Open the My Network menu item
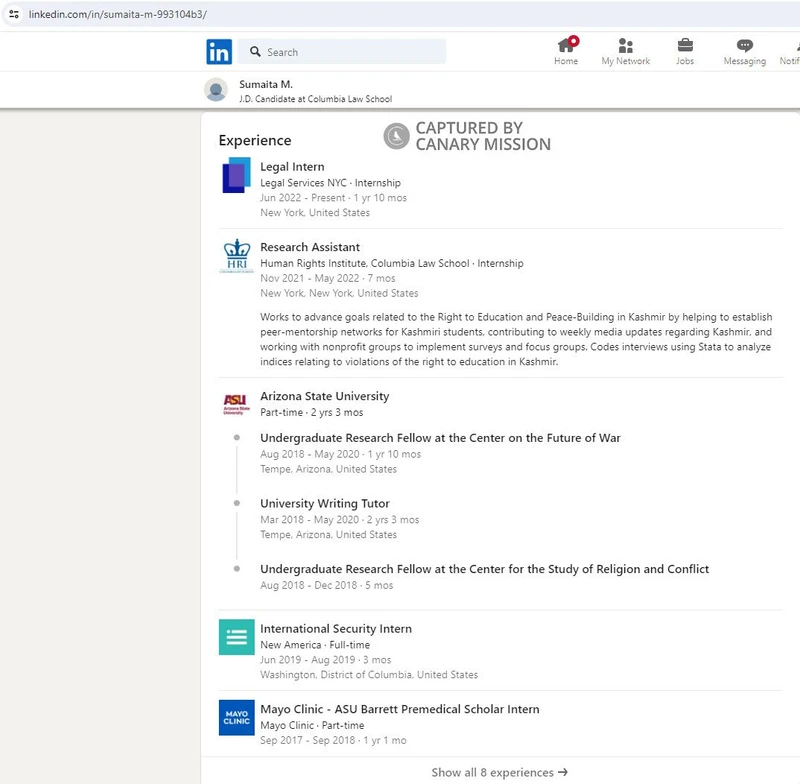The height and width of the screenshot is (784, 800). 627,50
